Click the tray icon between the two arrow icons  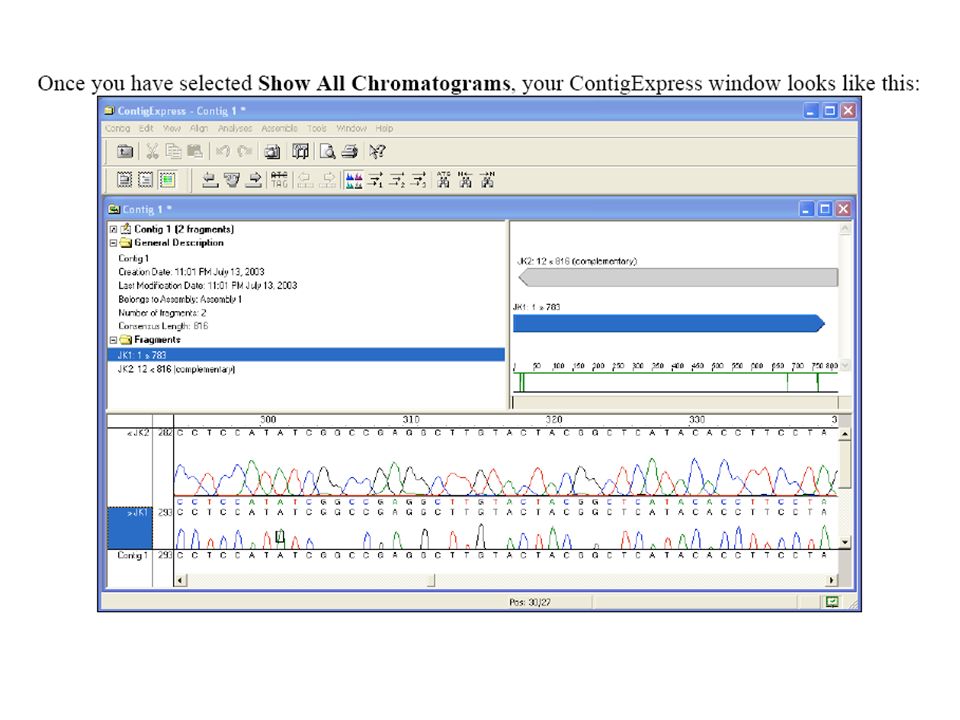click(x=232, y=180)
